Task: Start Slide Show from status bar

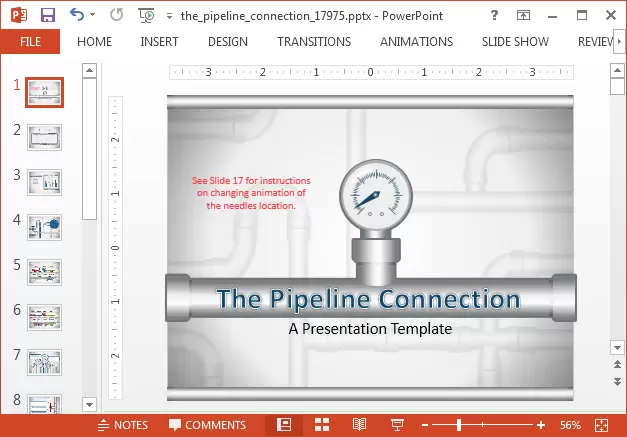Action: tap(396, 425)
